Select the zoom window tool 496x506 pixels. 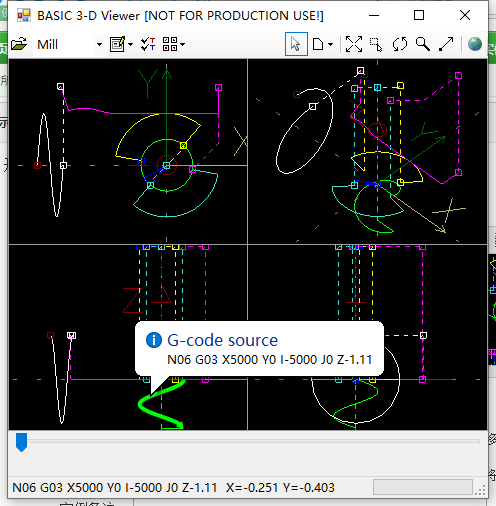(376, 44)
